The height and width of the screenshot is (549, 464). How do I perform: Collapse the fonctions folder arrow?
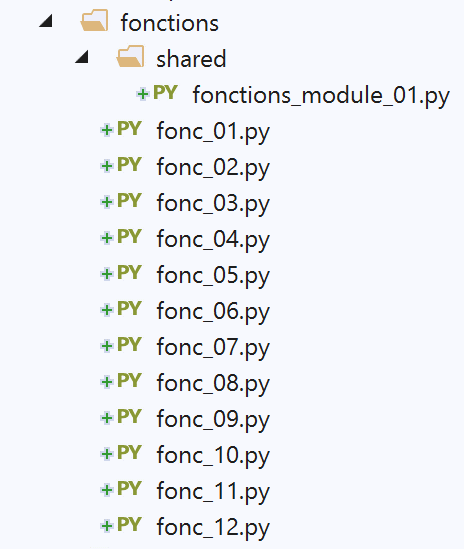coord(46,21)
